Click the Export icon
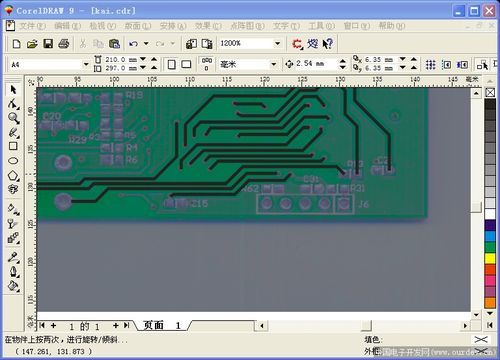 pos(207,44)
